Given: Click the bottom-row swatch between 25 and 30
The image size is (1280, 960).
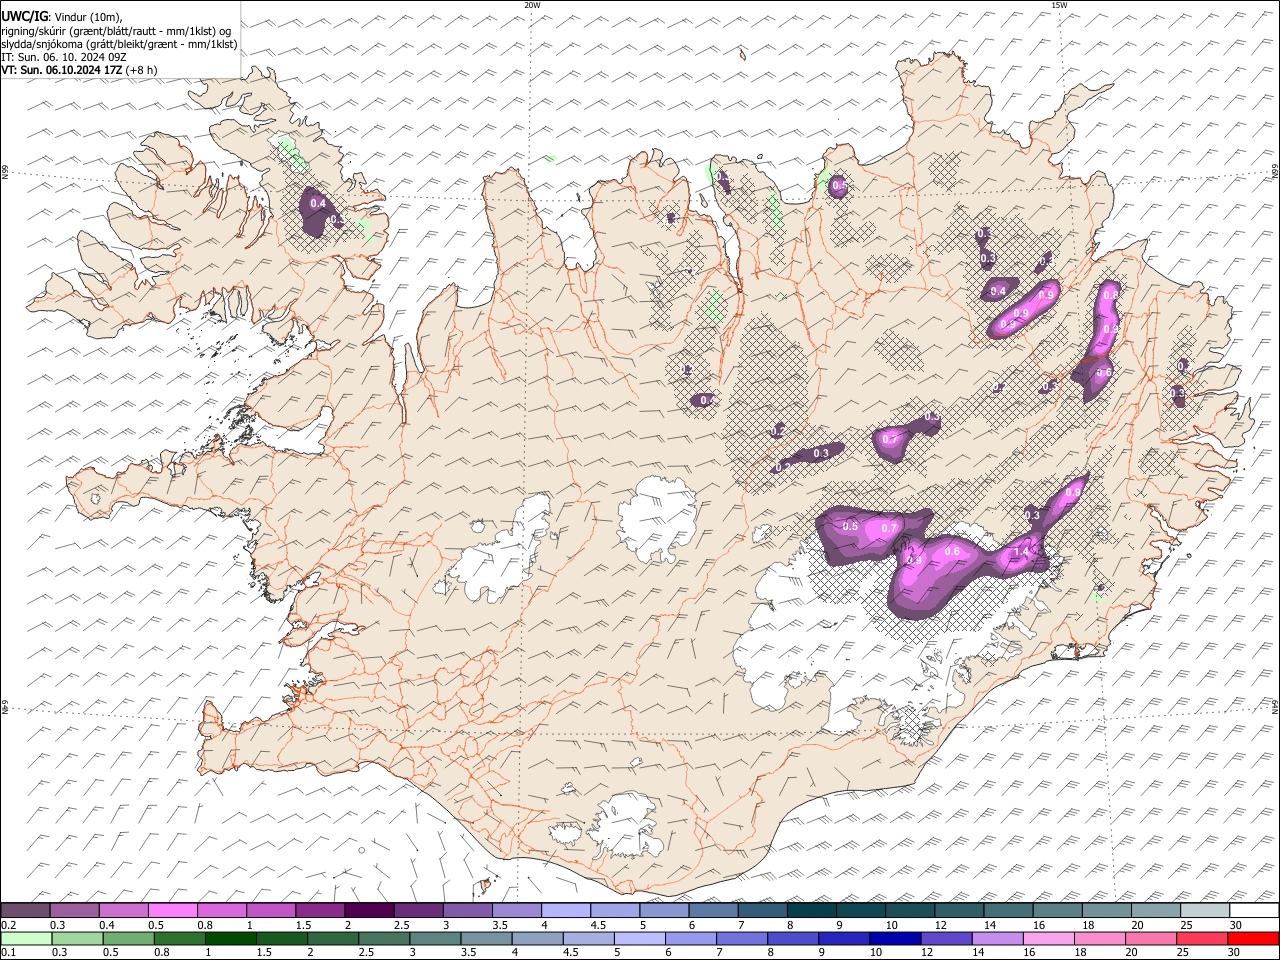Looking at the screenshot, I should (x=1203, y=939).
